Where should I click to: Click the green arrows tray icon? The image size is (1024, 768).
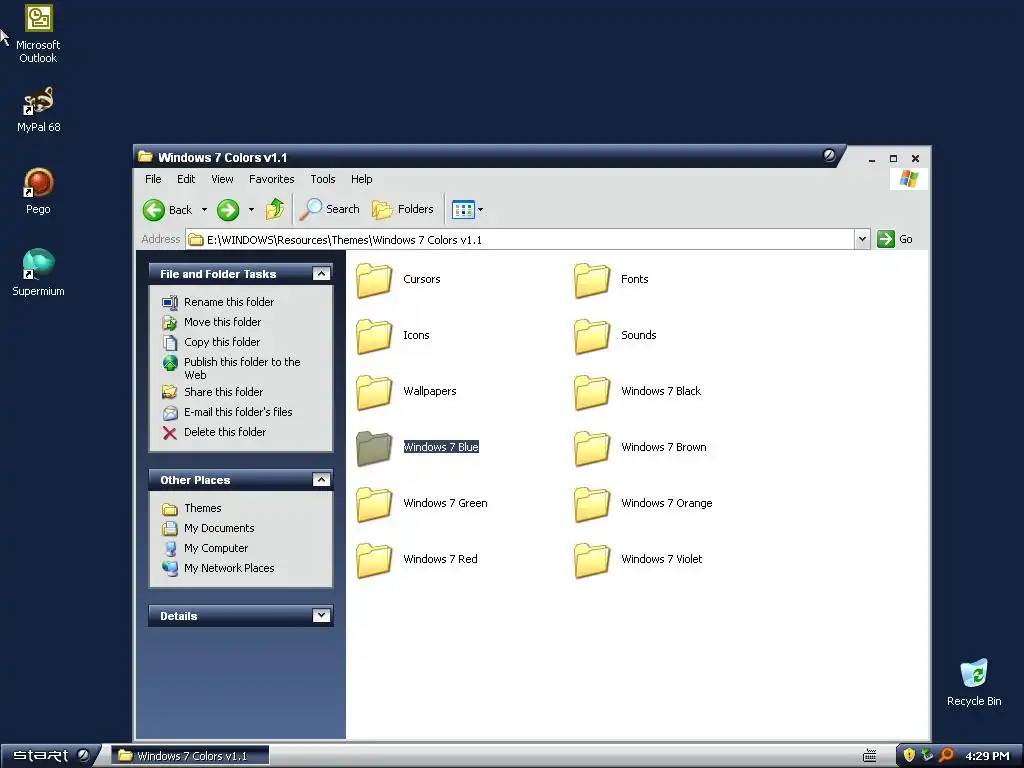(x=927, y=755)
